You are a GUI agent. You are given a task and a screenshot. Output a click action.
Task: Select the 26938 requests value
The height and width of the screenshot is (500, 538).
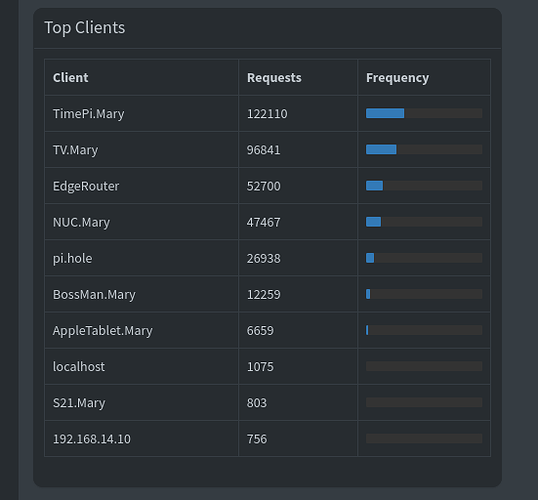[x=264, y=258]
